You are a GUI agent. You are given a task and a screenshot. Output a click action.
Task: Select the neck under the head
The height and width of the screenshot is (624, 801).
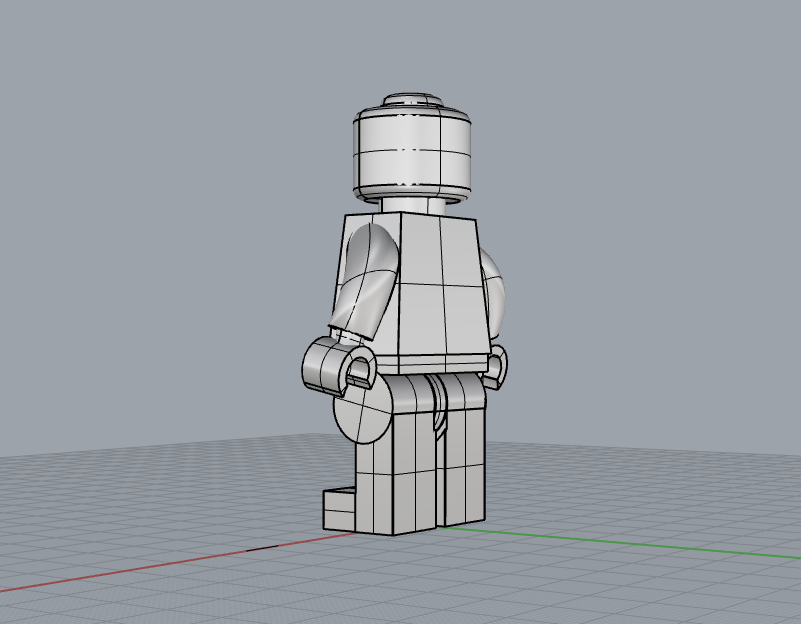413,206
